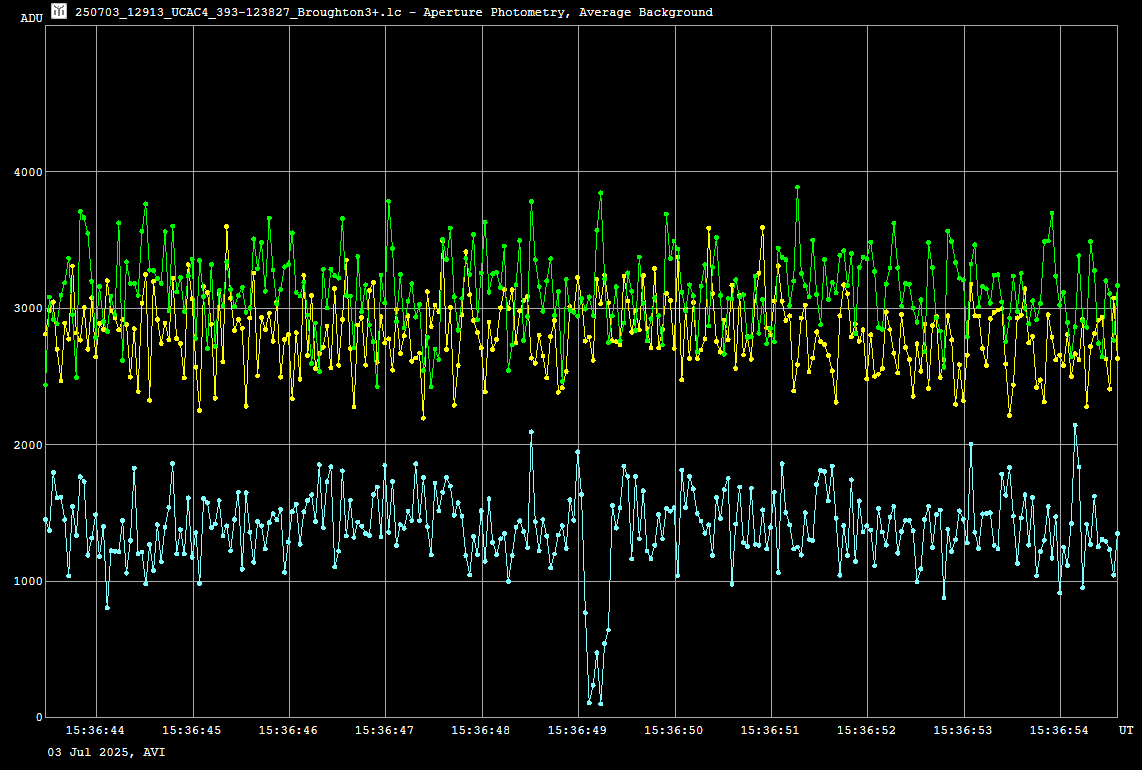Image resolution: width=1142 pixels, height=770 pixels.
Task: Click the UT label on the time axis
Action: point(1126,731)
